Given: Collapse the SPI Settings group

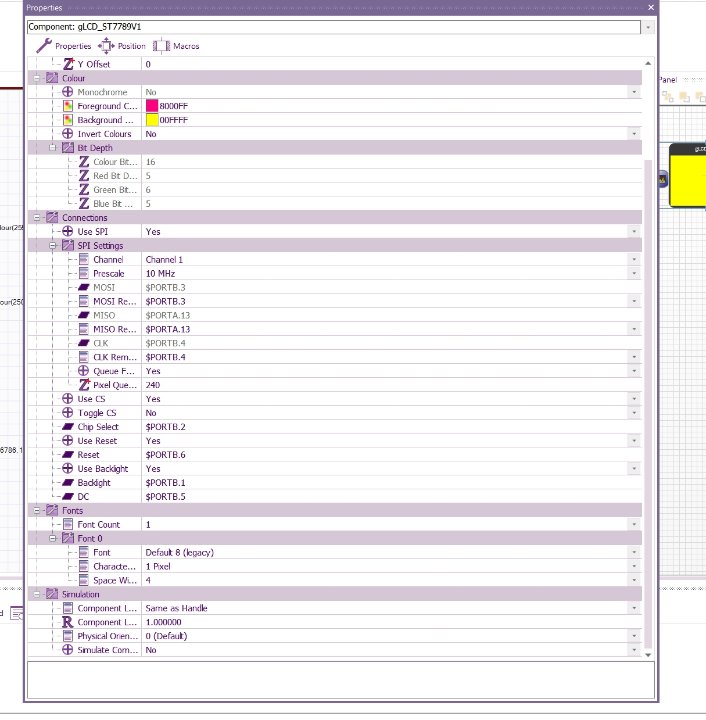Looking at the screenshot, I should pos(39,246).
